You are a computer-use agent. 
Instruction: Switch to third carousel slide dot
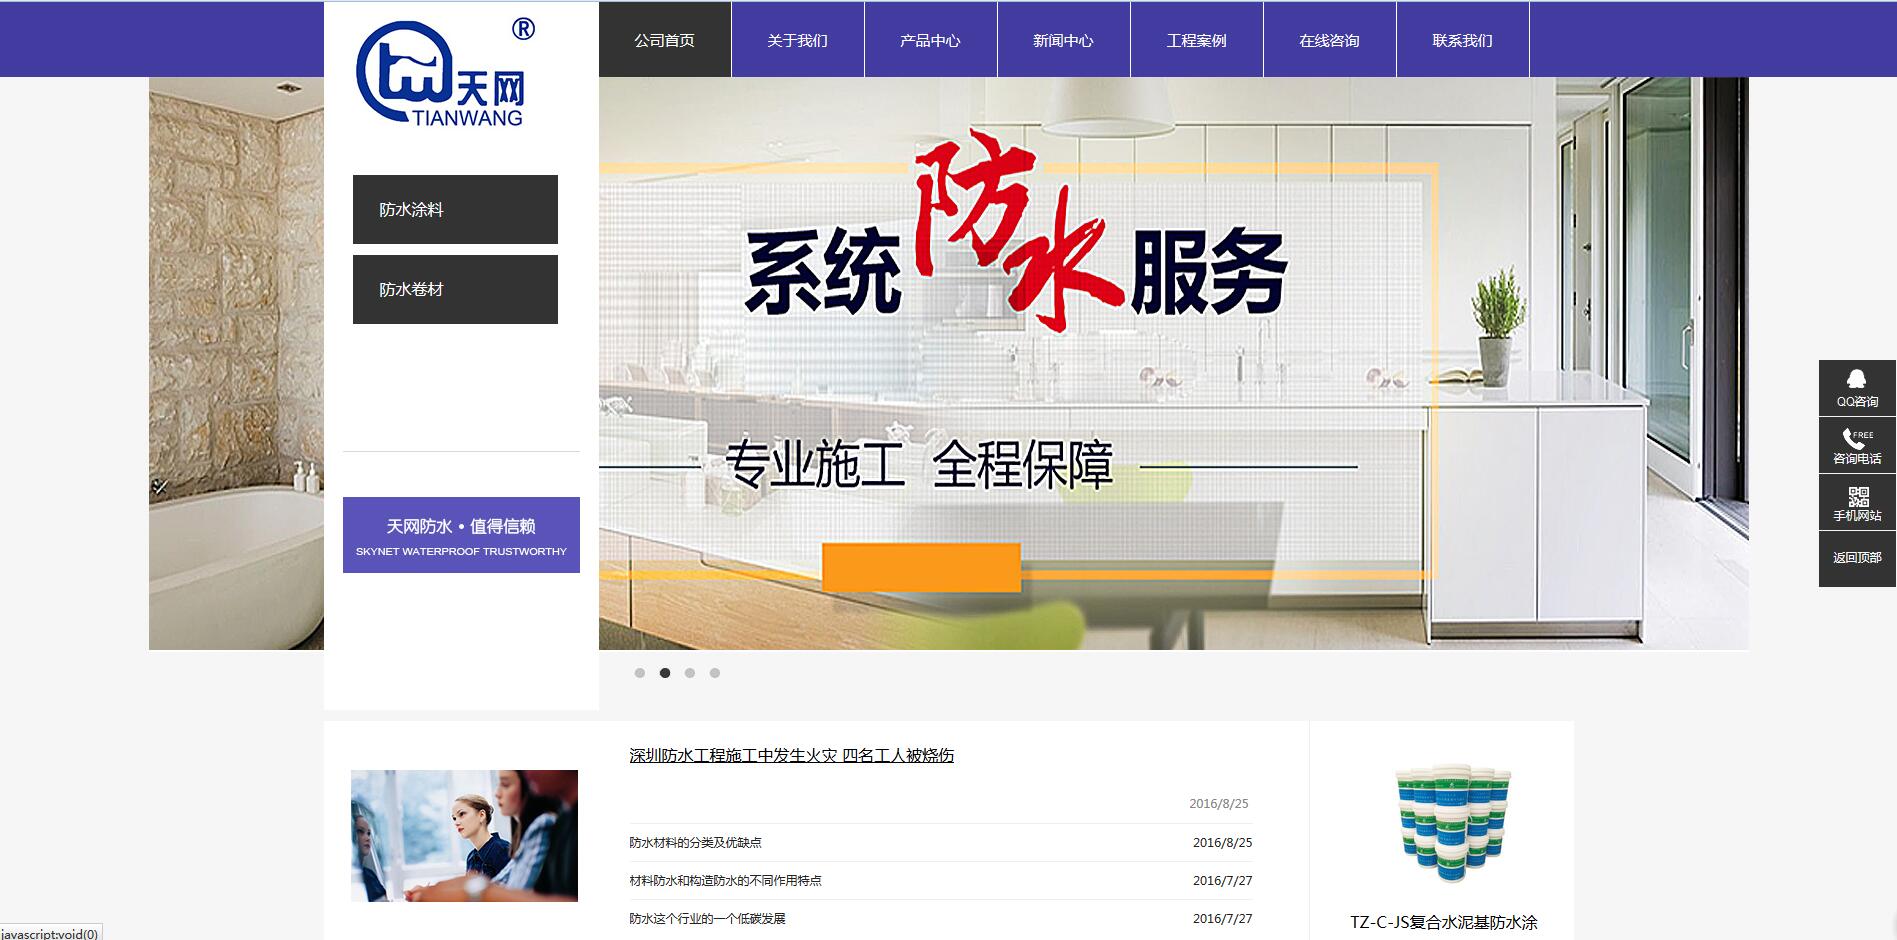[x=690, y=673]
